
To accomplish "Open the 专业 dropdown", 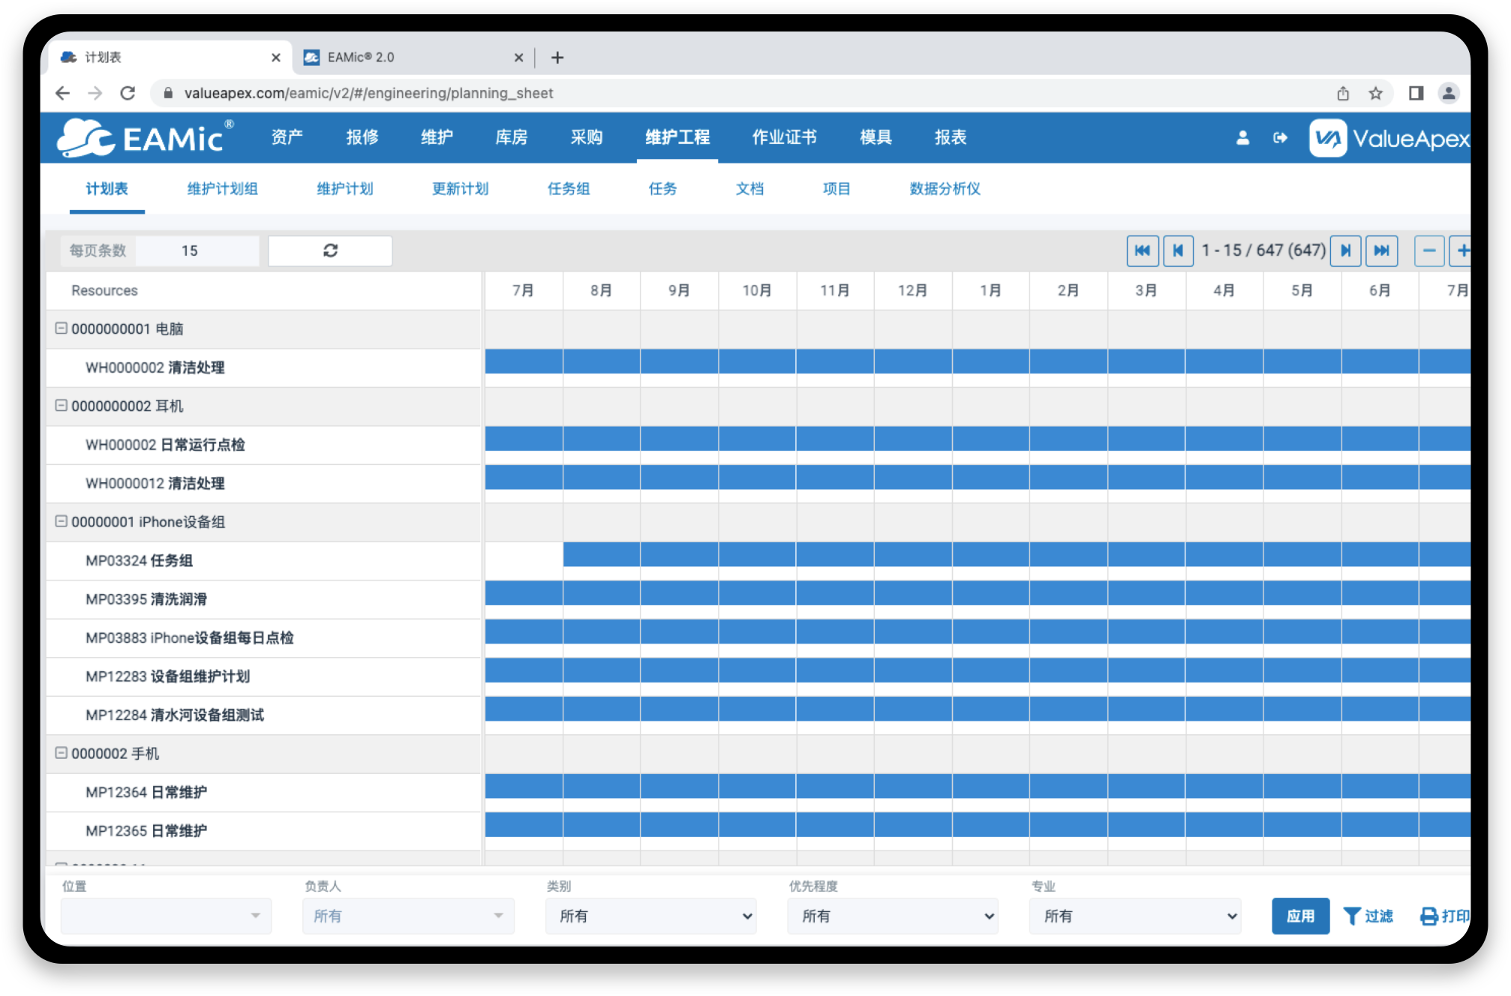I will (1135, 916).
